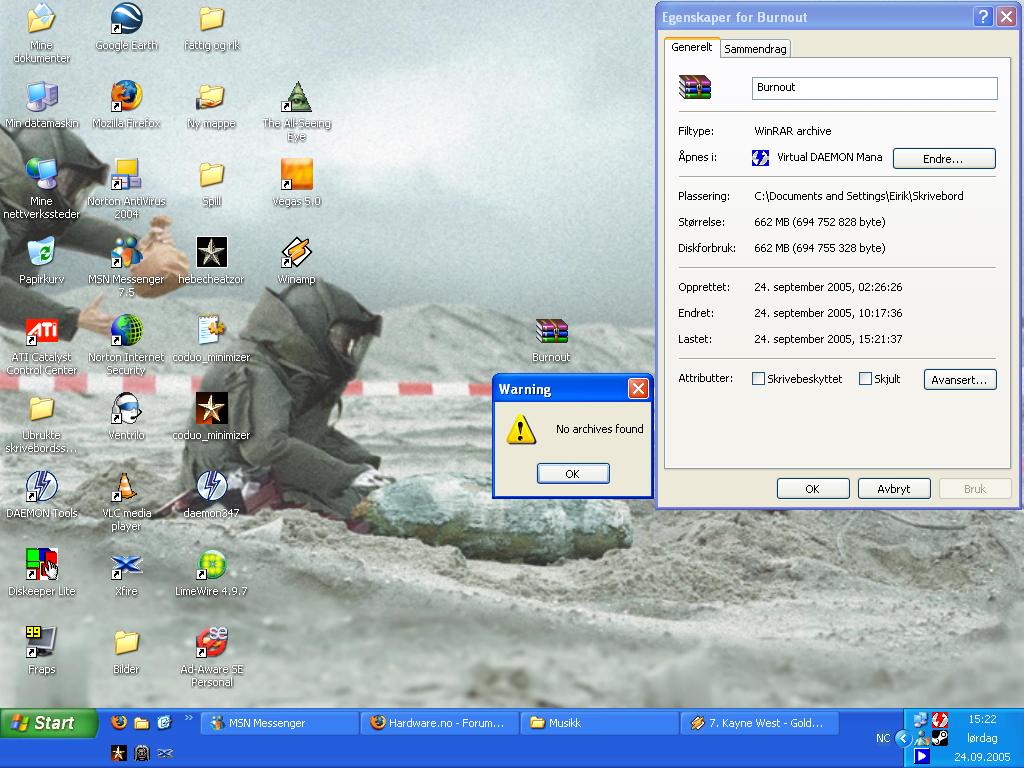Open the Papirkurv recycle bin

[x=41, y=261]
